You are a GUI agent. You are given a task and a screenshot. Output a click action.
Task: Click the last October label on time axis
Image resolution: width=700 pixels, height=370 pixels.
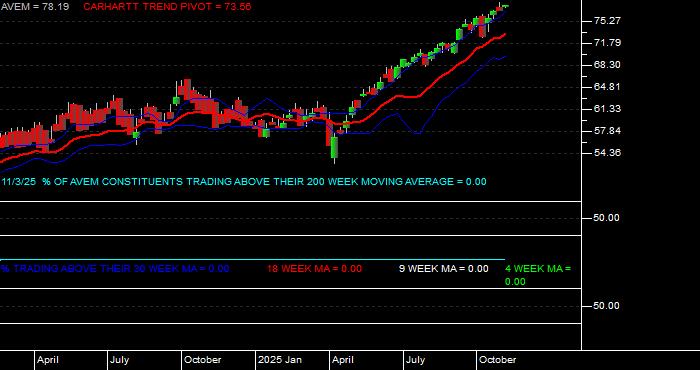497,360
